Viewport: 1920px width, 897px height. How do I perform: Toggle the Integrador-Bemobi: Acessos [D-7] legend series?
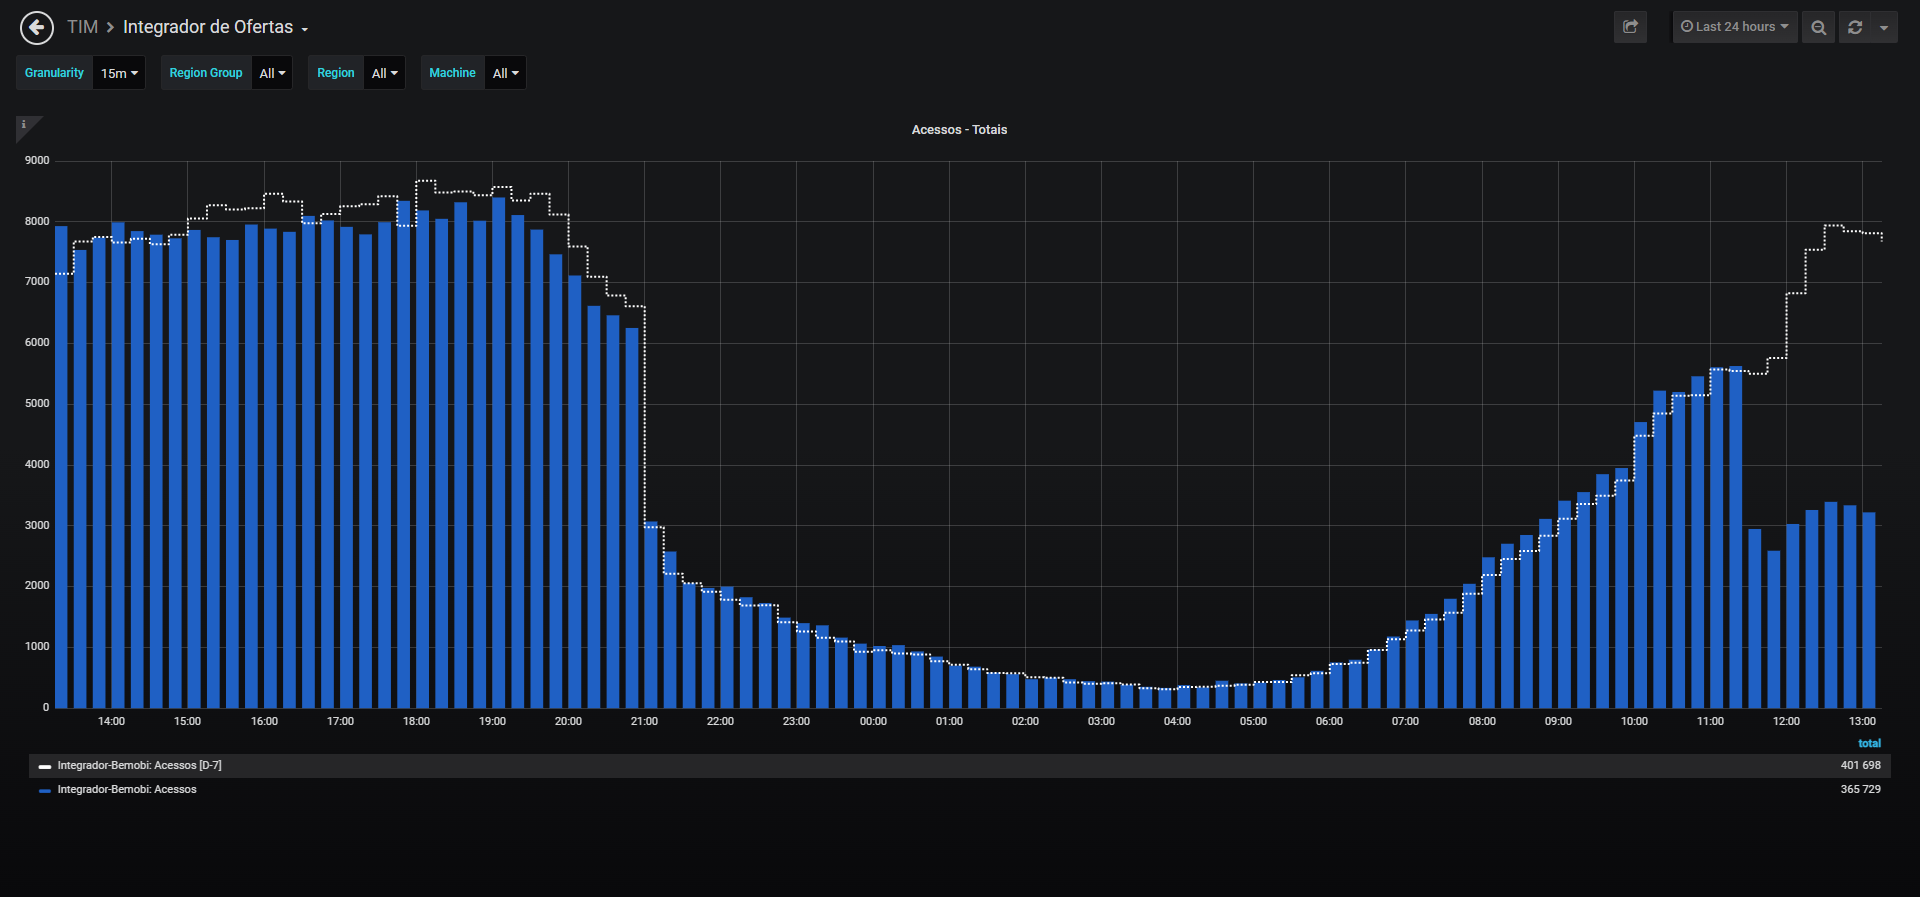pyautogui.click(x=139, y=766)
